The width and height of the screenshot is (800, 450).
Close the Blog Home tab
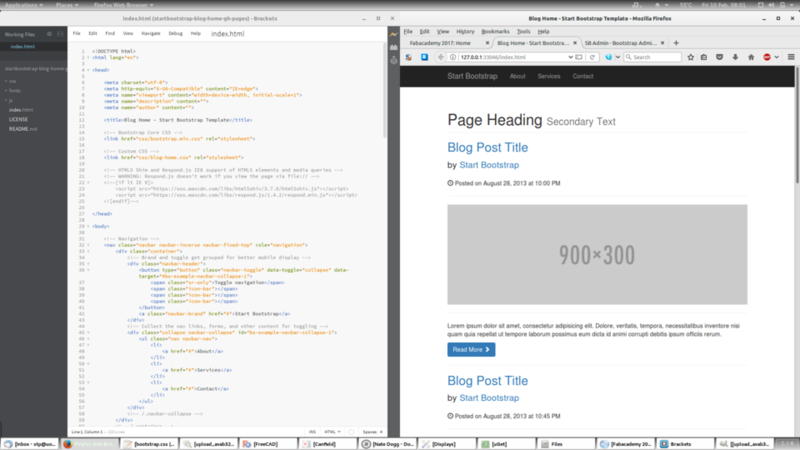point(575,43)
